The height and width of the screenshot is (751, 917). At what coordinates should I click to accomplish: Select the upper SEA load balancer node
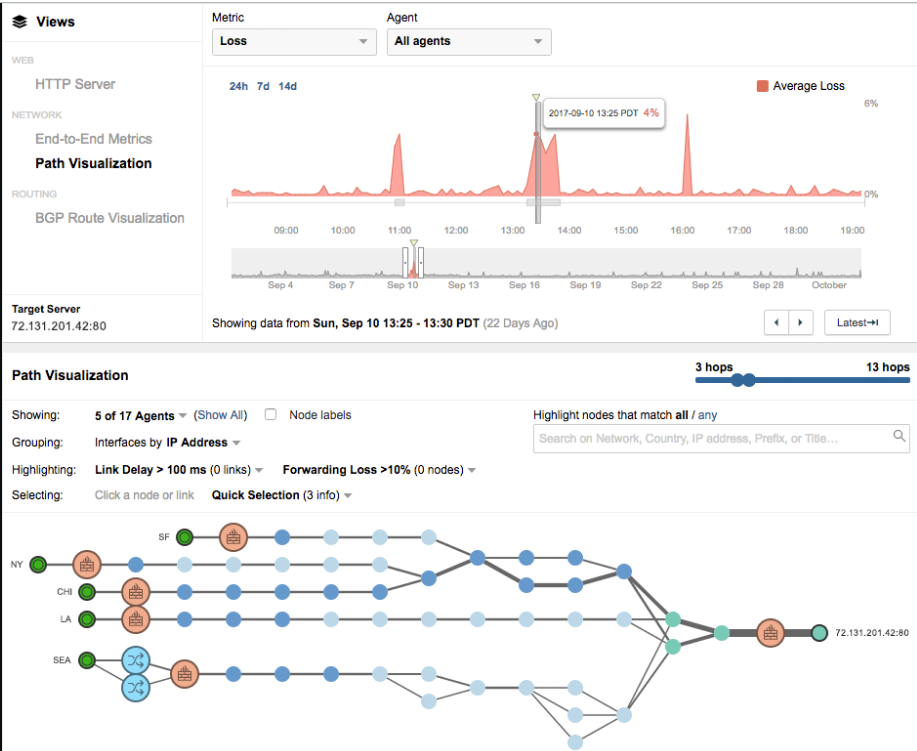(135, 660)
